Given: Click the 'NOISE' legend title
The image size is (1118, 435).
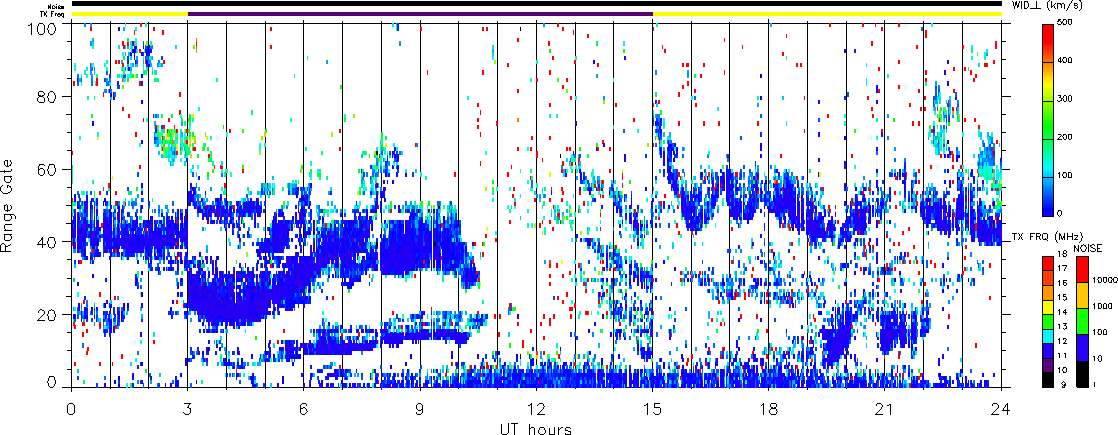Looking at the screenshot, I should tap(1088, 247).
